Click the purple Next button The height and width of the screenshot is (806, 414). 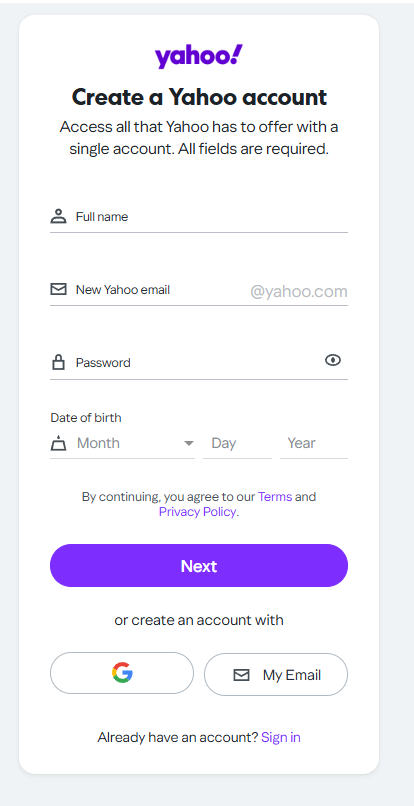click(x=199, y=565)
